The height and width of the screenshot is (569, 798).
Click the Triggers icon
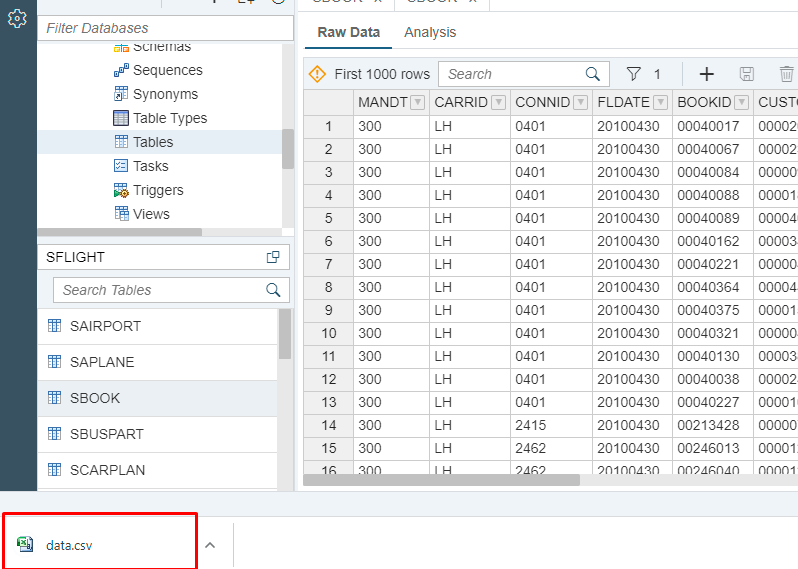(x=121, y=190)
